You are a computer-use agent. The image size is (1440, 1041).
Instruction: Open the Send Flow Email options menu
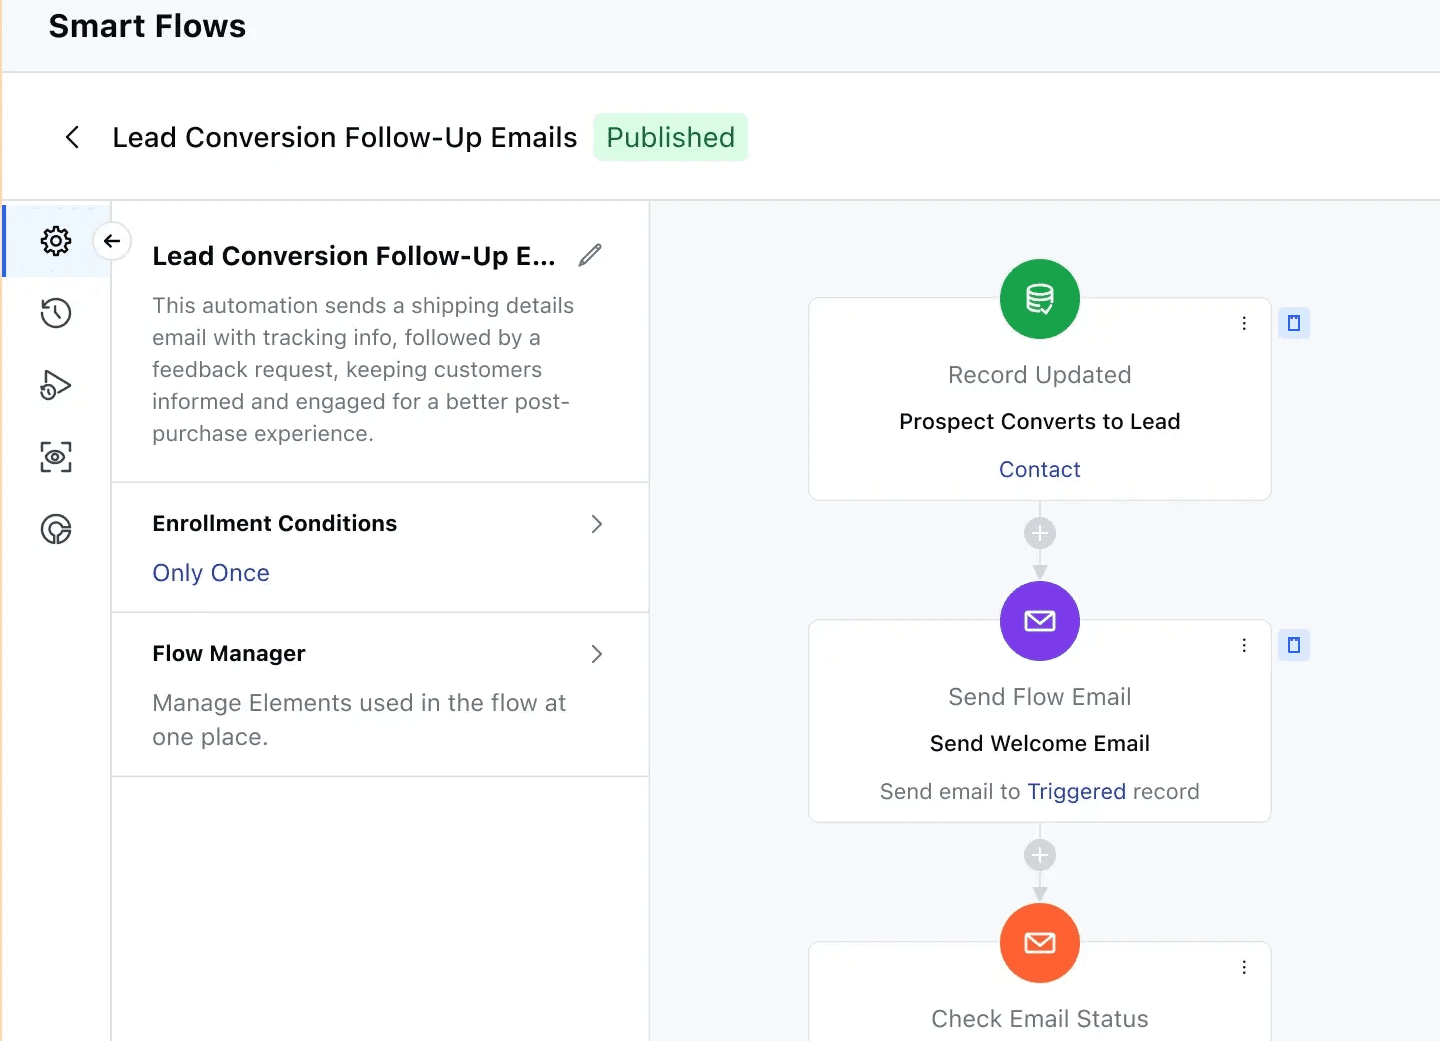click(x=1243, y=645)
